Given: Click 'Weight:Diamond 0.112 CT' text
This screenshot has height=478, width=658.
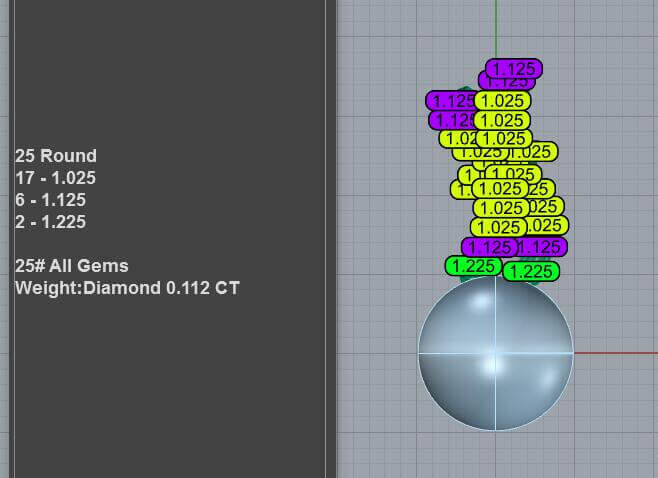Looking at the screenshot, I should point(127,288).
